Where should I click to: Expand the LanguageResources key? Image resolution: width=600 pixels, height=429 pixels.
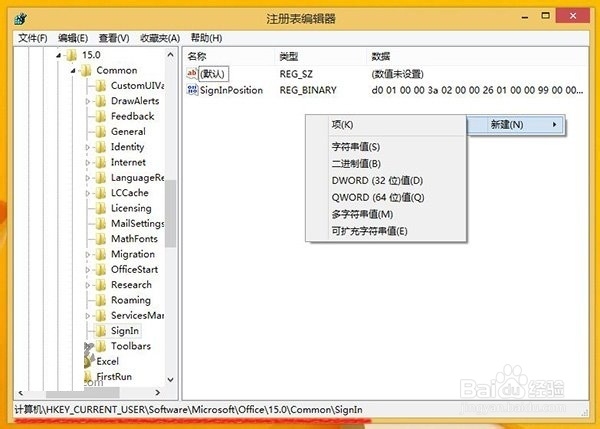pyautogui.click(x=88, y=178)
